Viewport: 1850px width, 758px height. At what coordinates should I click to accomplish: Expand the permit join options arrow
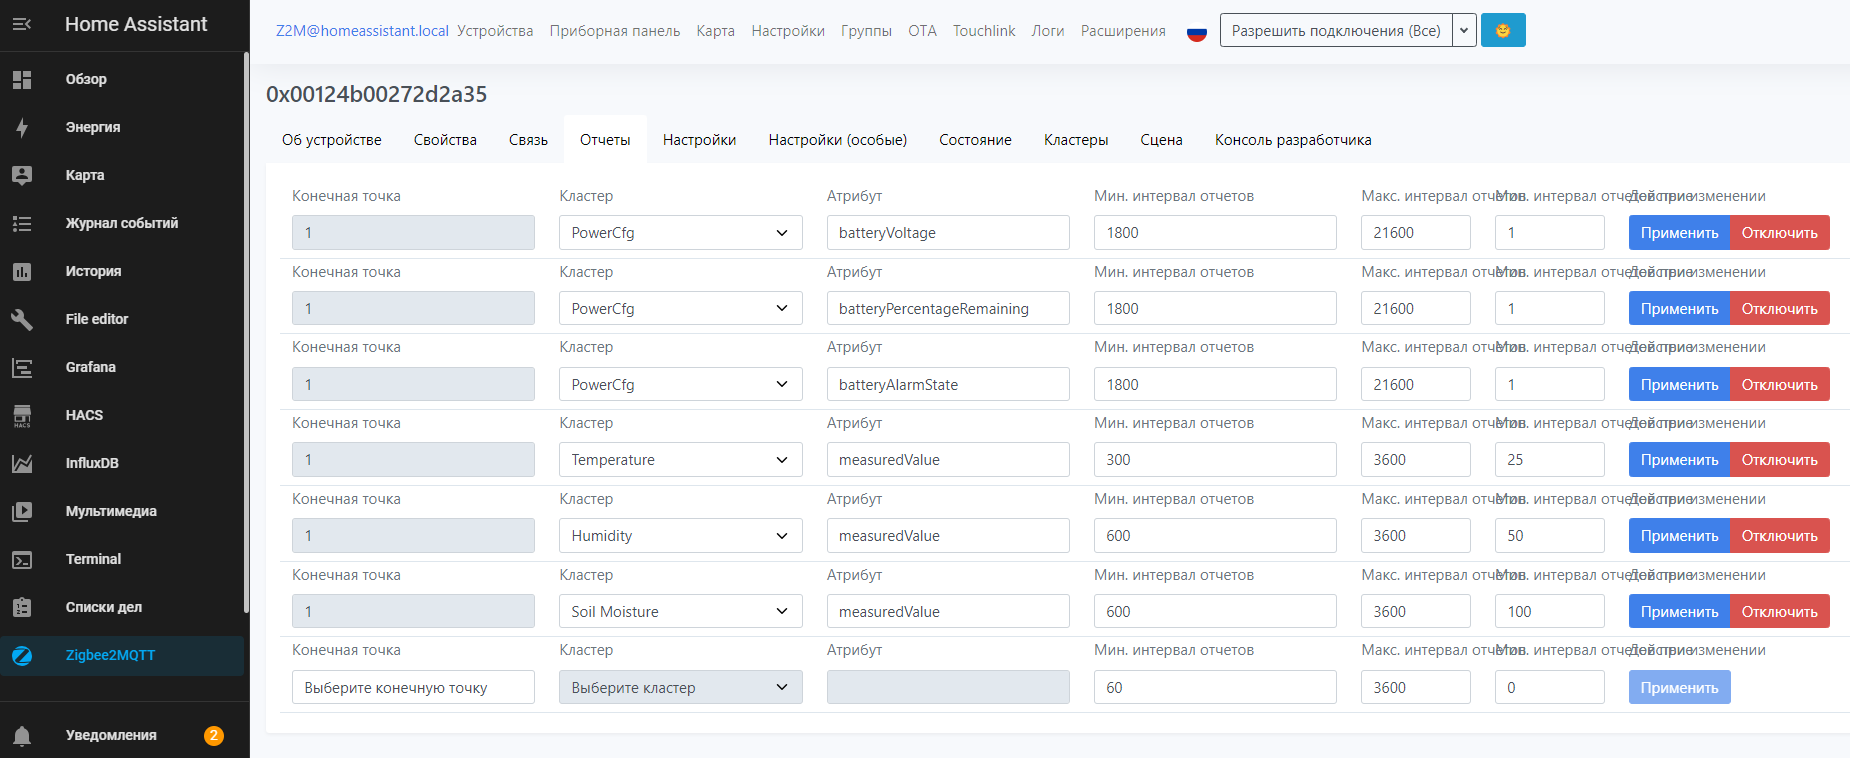1464,31
